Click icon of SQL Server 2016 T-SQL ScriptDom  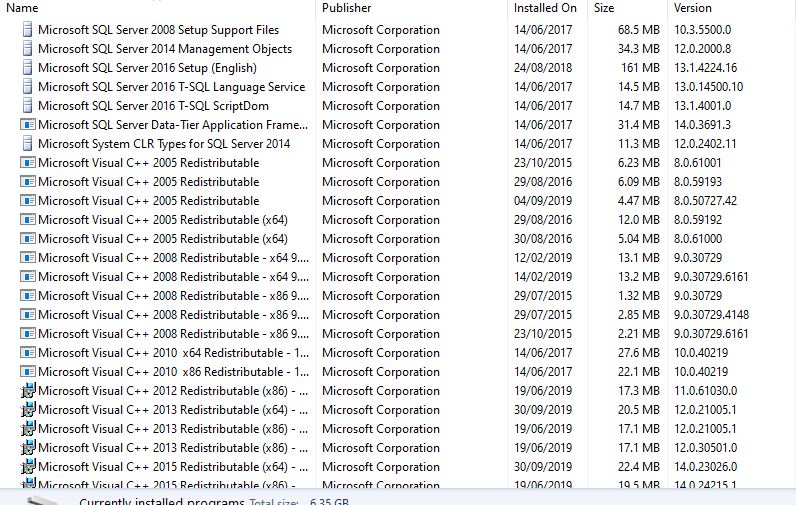pyautogui.click(x=28, y=106)
